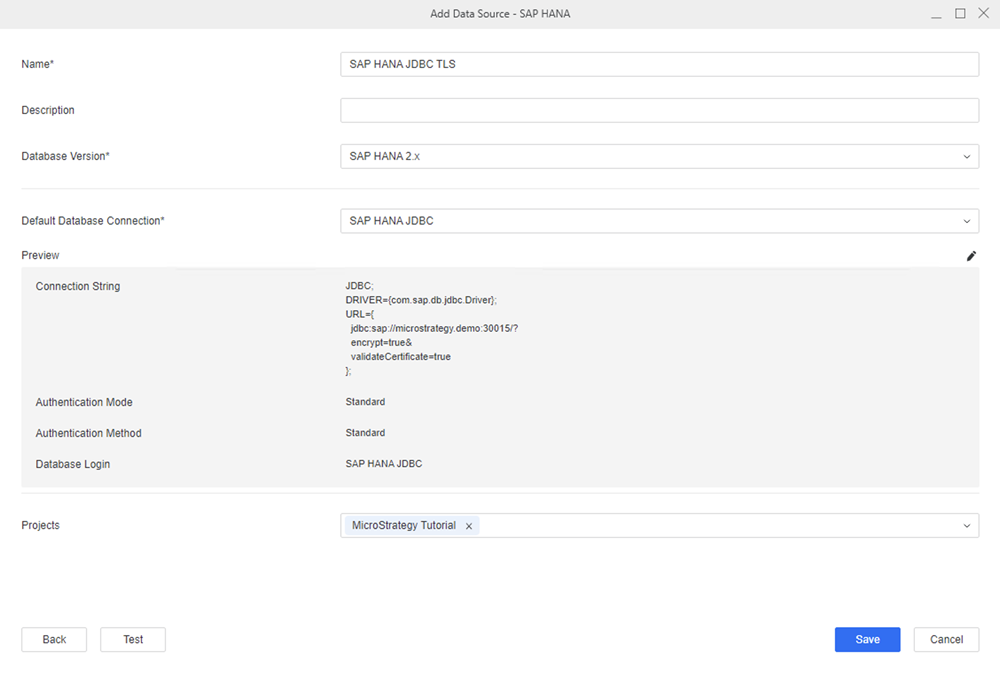Click the encrypt=true& line

click(381, 343)
